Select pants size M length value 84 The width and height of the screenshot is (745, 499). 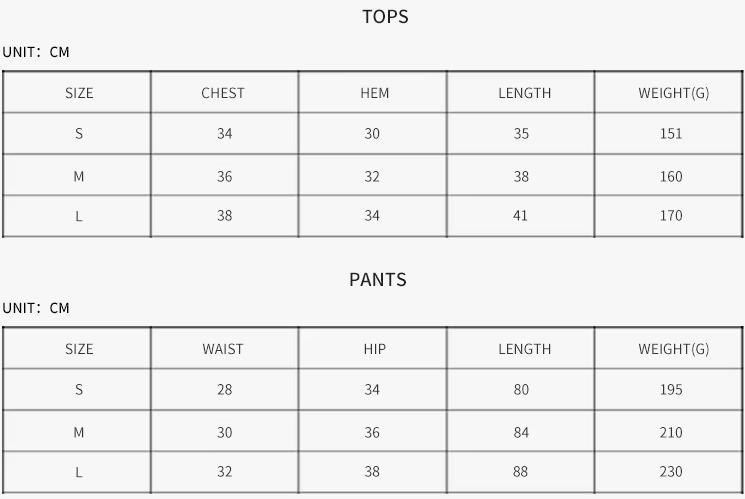[521, 433]
